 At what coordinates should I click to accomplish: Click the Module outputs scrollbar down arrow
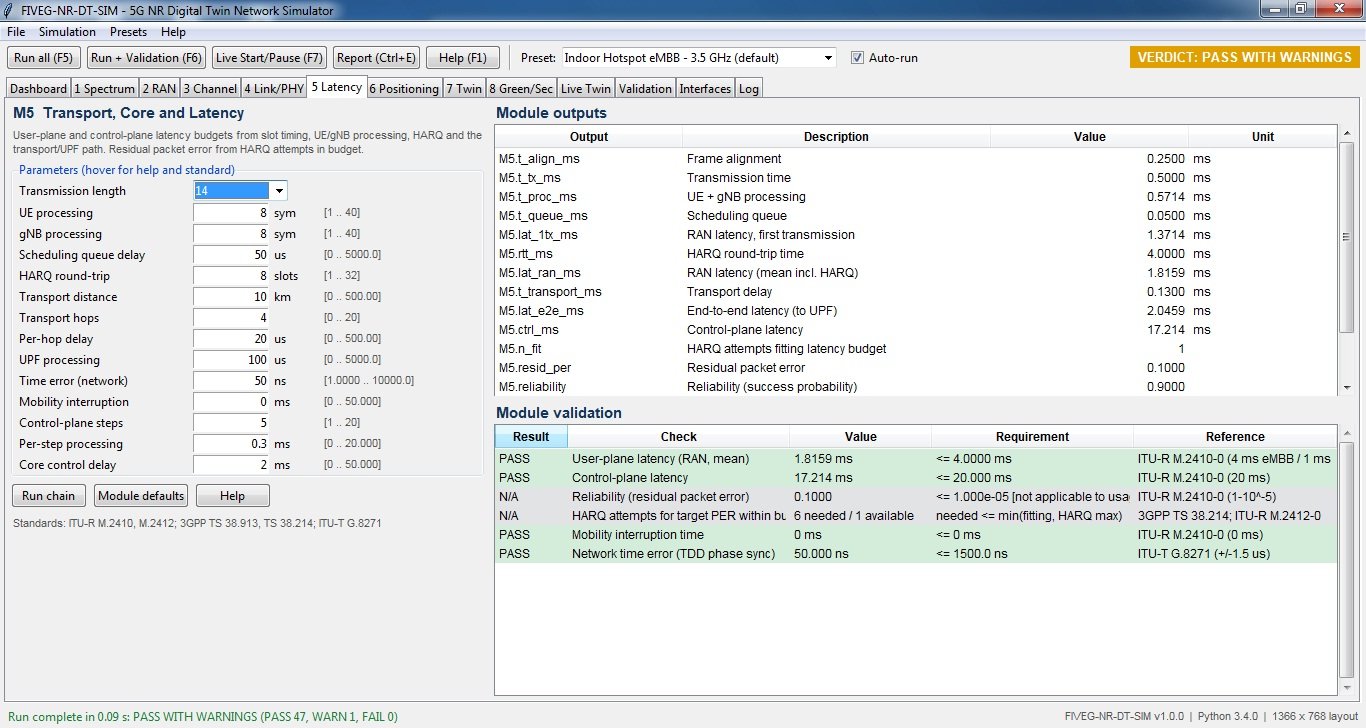[x=1346, y=387]
